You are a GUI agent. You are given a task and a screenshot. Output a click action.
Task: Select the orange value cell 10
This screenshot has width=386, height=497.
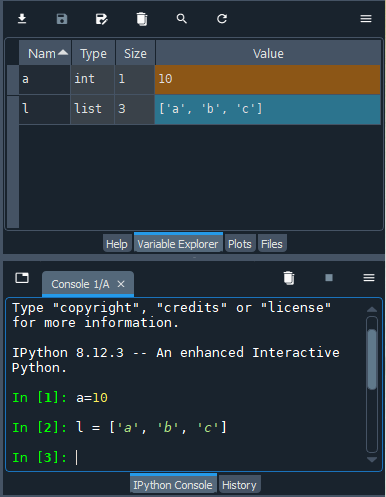pos(267,79)
